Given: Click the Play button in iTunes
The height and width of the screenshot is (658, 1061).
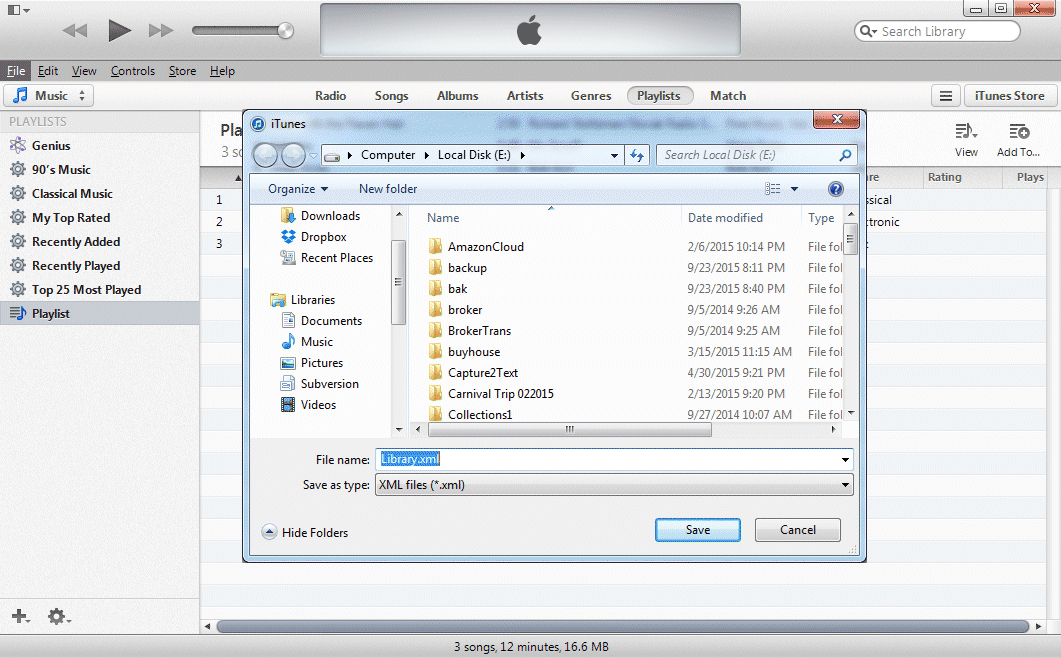Looking at the screenshot, I should [x=119, y=30].
